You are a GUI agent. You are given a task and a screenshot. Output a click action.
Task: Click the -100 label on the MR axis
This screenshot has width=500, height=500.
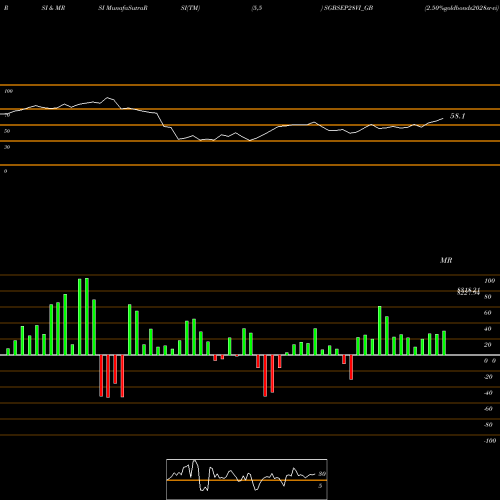click(x=490, y=441)
